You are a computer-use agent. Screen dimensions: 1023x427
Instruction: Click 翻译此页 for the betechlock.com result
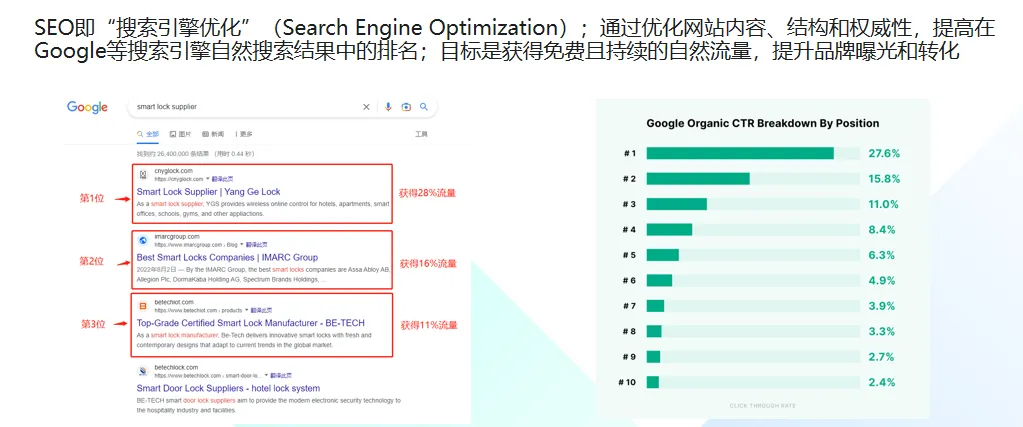pyautogui.click(x=281, y=376)
